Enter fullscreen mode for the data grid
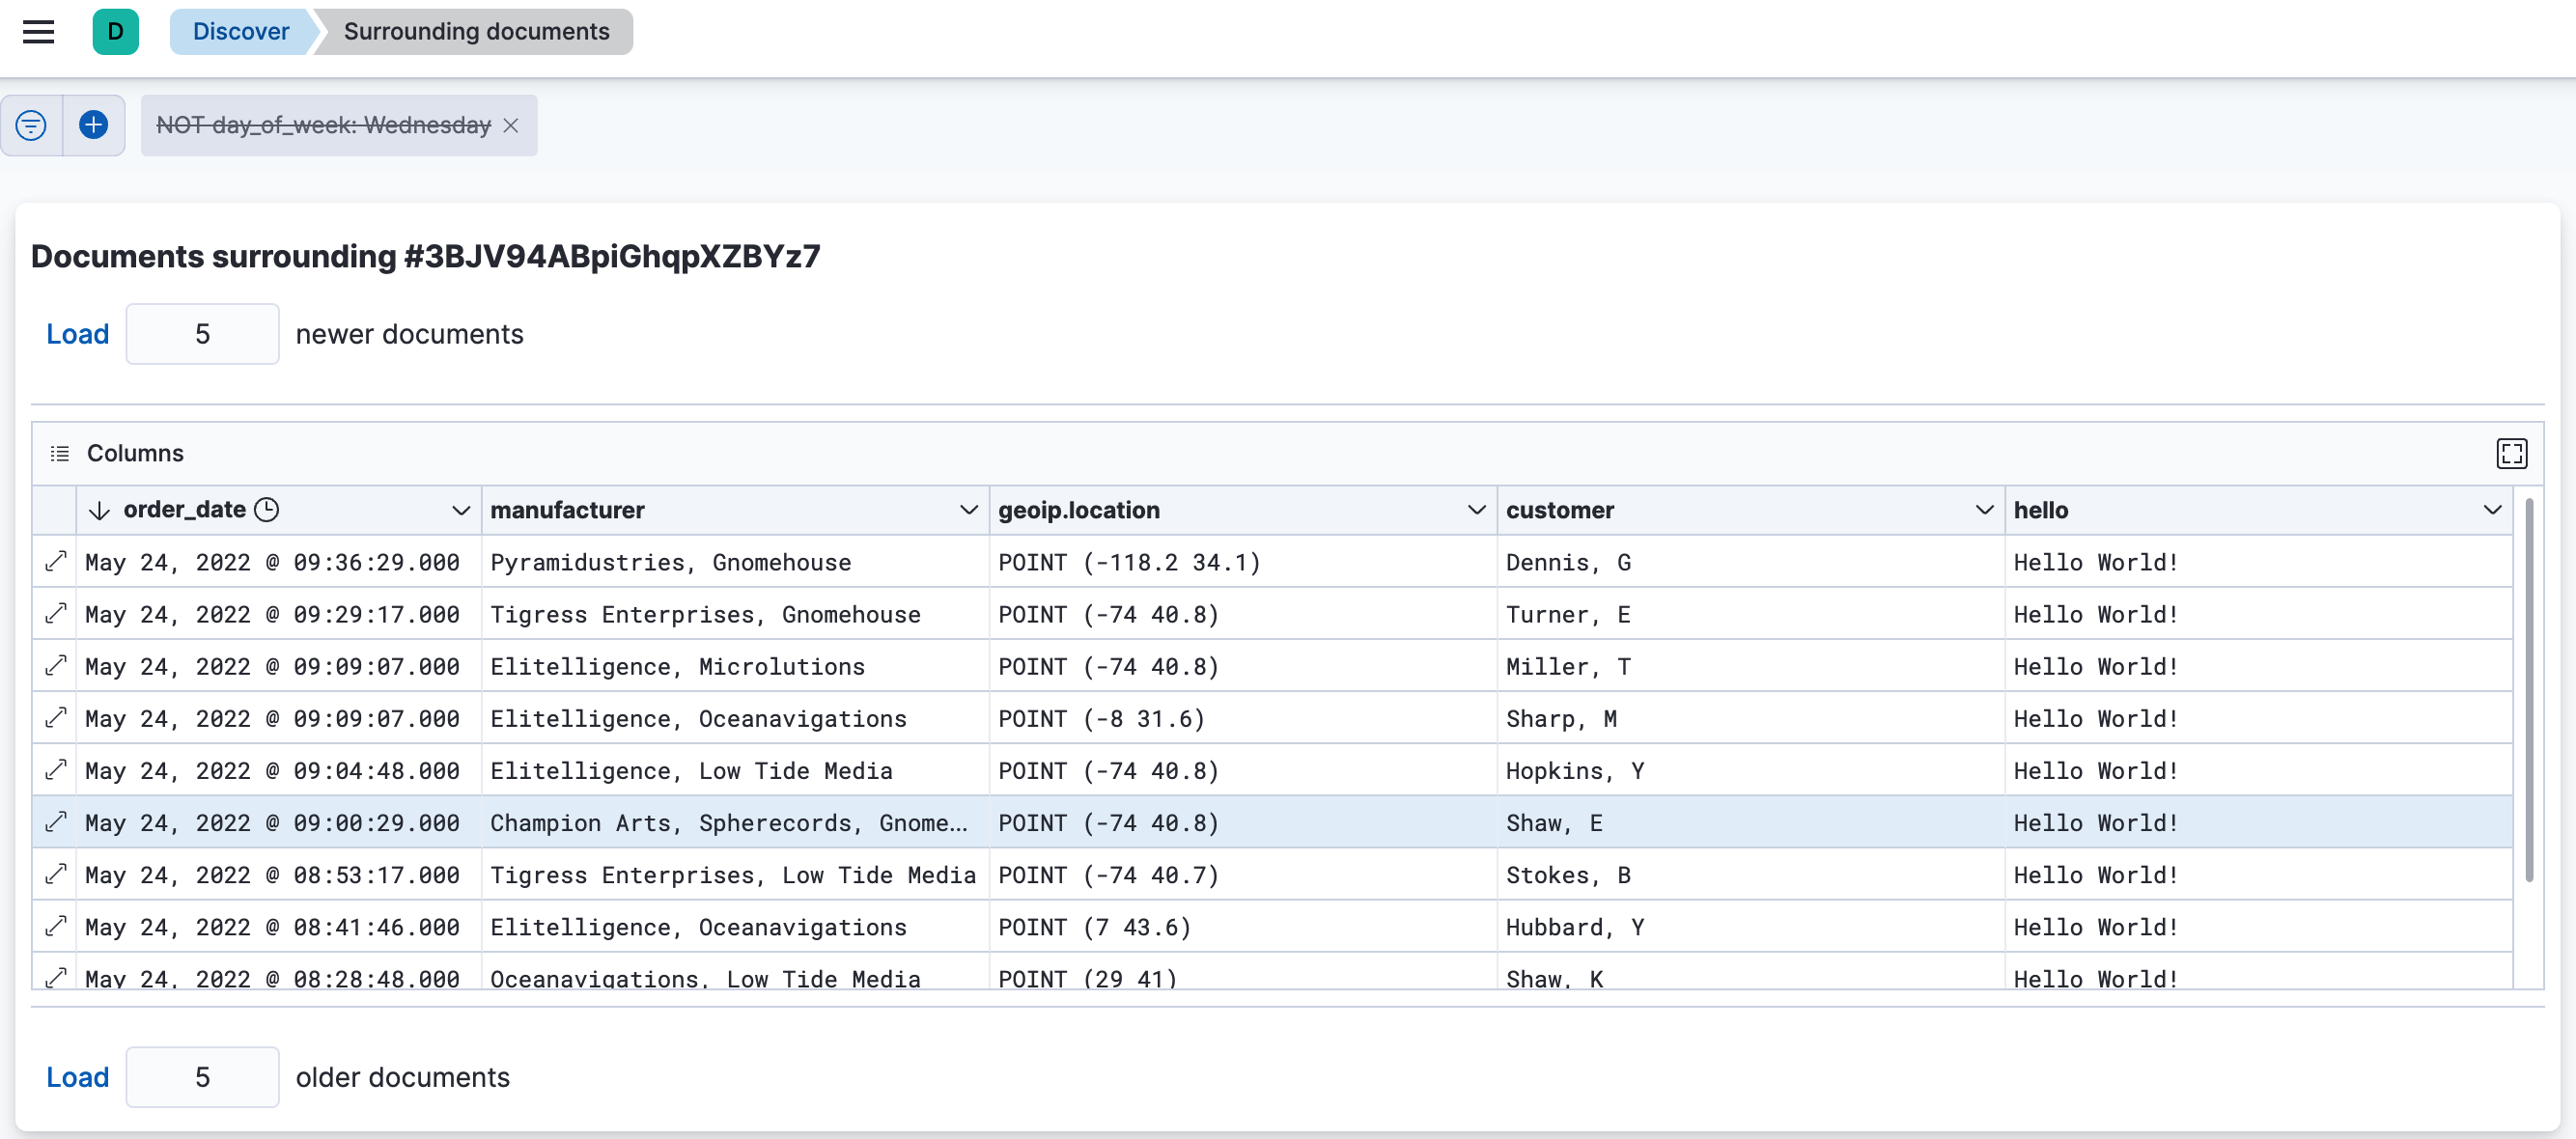This screenshot has width=2576, height=1139. [x=2512, y=453]
